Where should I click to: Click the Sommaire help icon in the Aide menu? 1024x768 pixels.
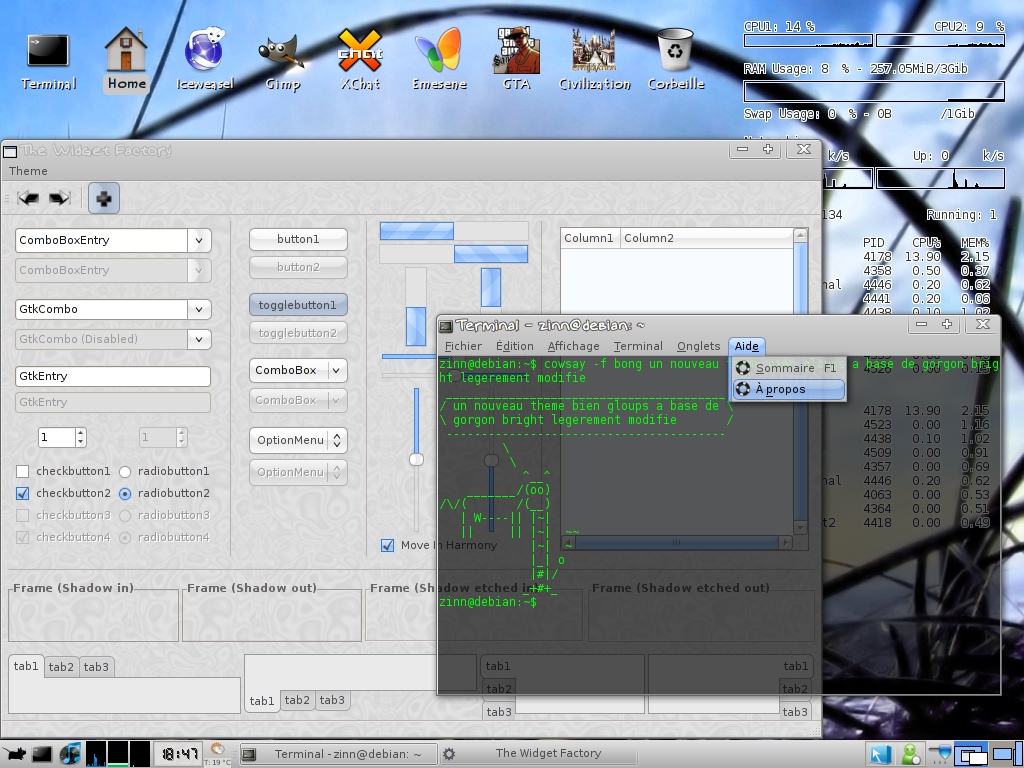[x=743, y=368]
